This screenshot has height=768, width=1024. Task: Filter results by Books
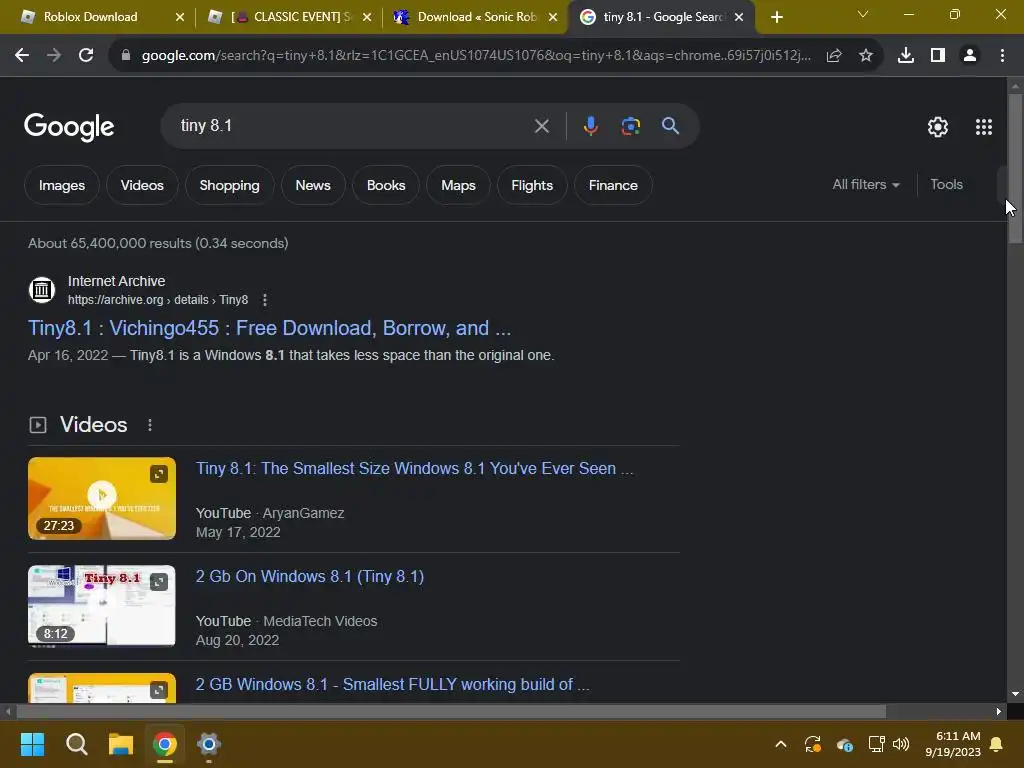tap(386, 185)
